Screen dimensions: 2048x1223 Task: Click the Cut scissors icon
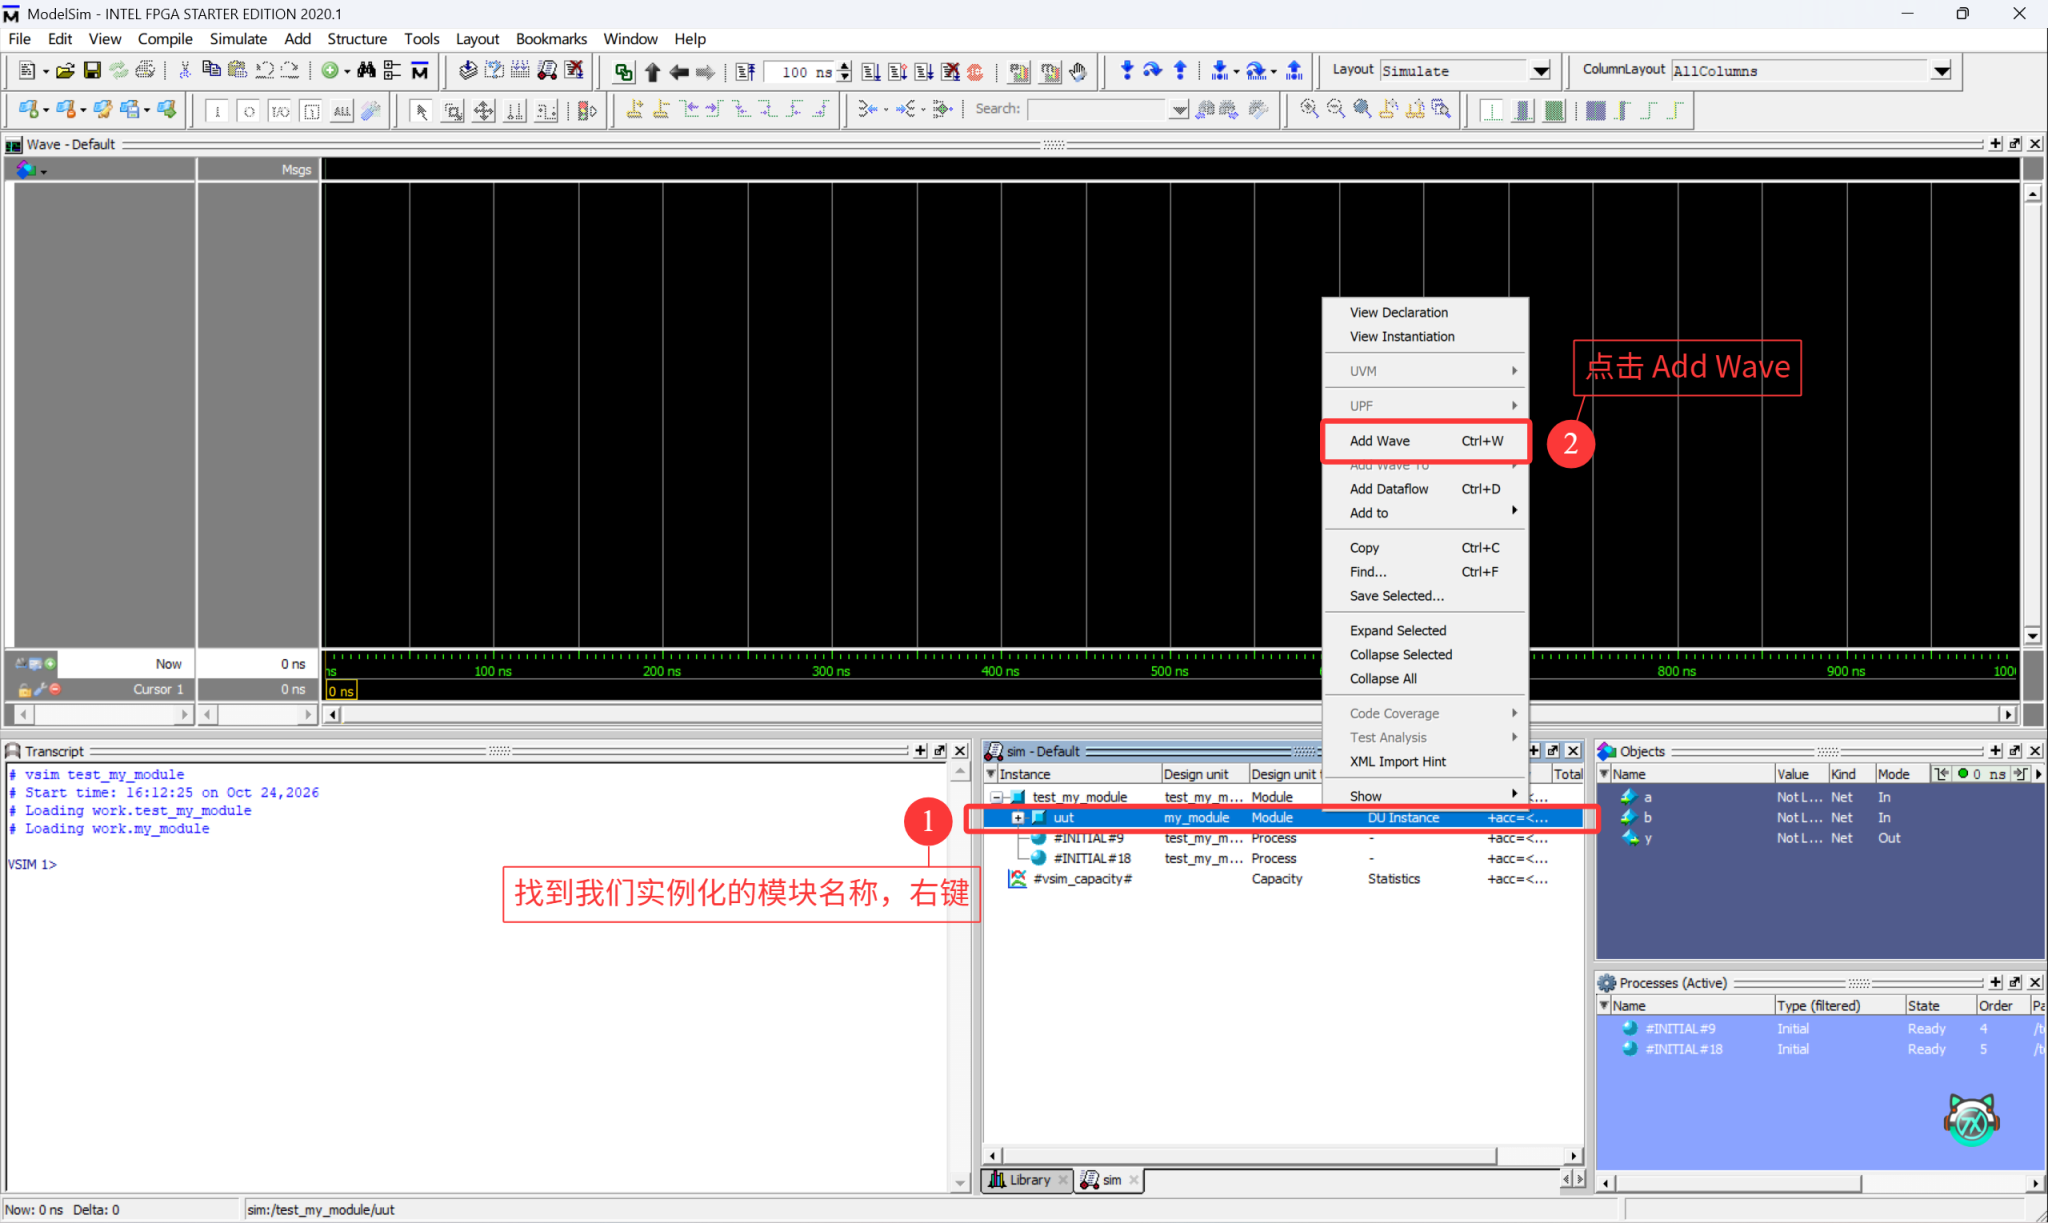[x=184, y=71]
